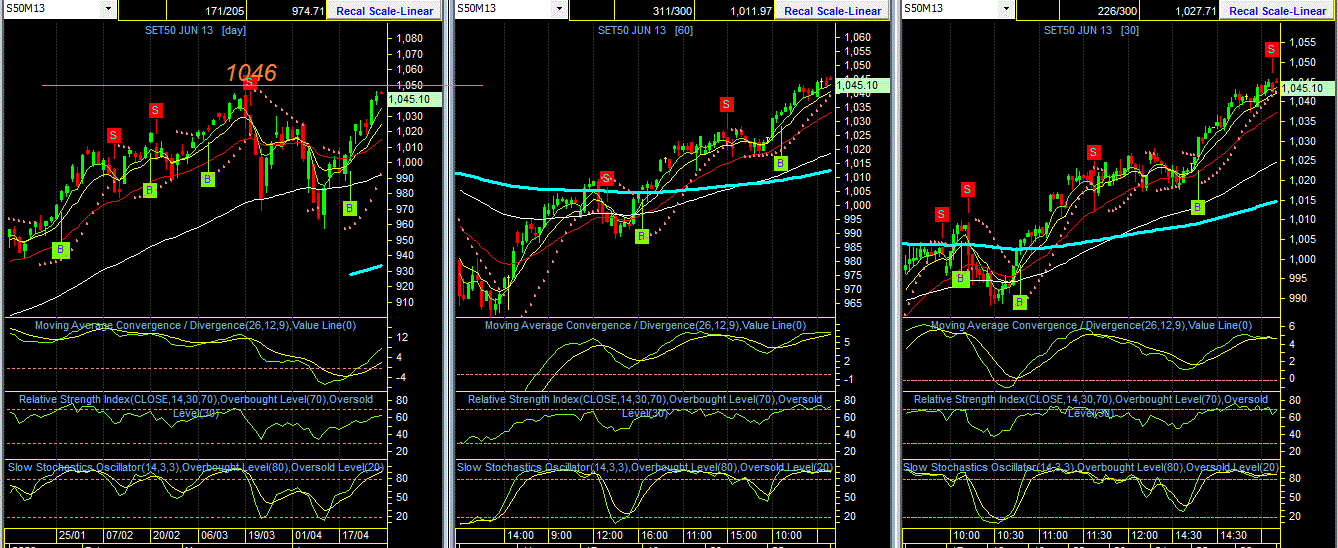Click the 60-minute chart MACD indicator label
This screenshot has height=548, width=1338.
coord(644,325)
